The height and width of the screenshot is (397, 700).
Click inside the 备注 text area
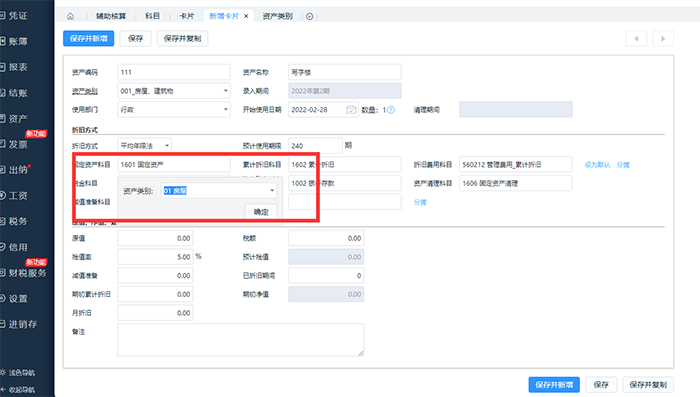(241, 340)
